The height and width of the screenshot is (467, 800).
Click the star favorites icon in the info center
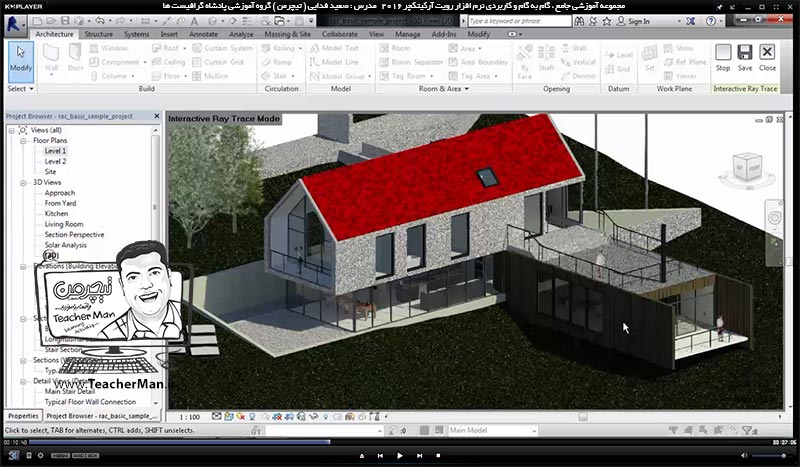[x=607, y=21]
